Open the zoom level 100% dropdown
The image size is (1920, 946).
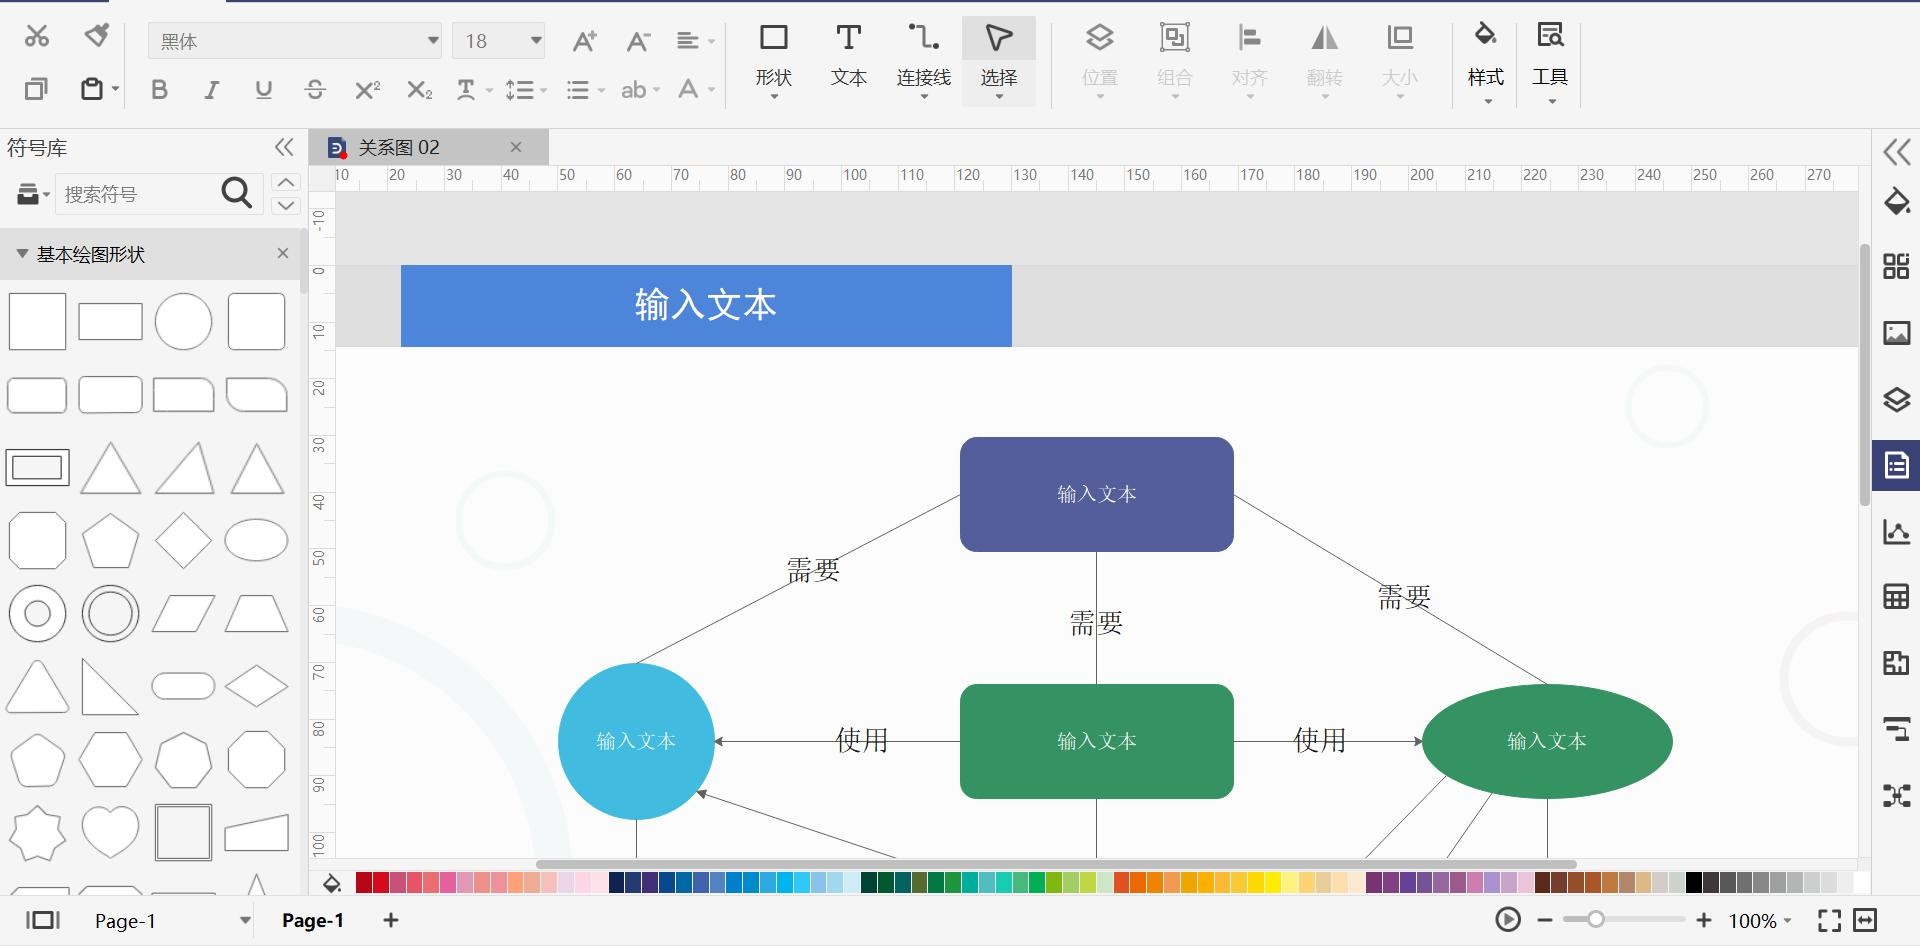tap(1760, 921)
